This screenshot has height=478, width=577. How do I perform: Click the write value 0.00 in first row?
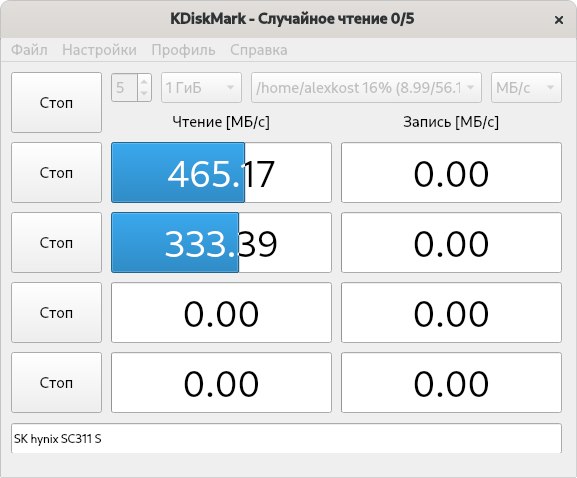click(451, 173)
